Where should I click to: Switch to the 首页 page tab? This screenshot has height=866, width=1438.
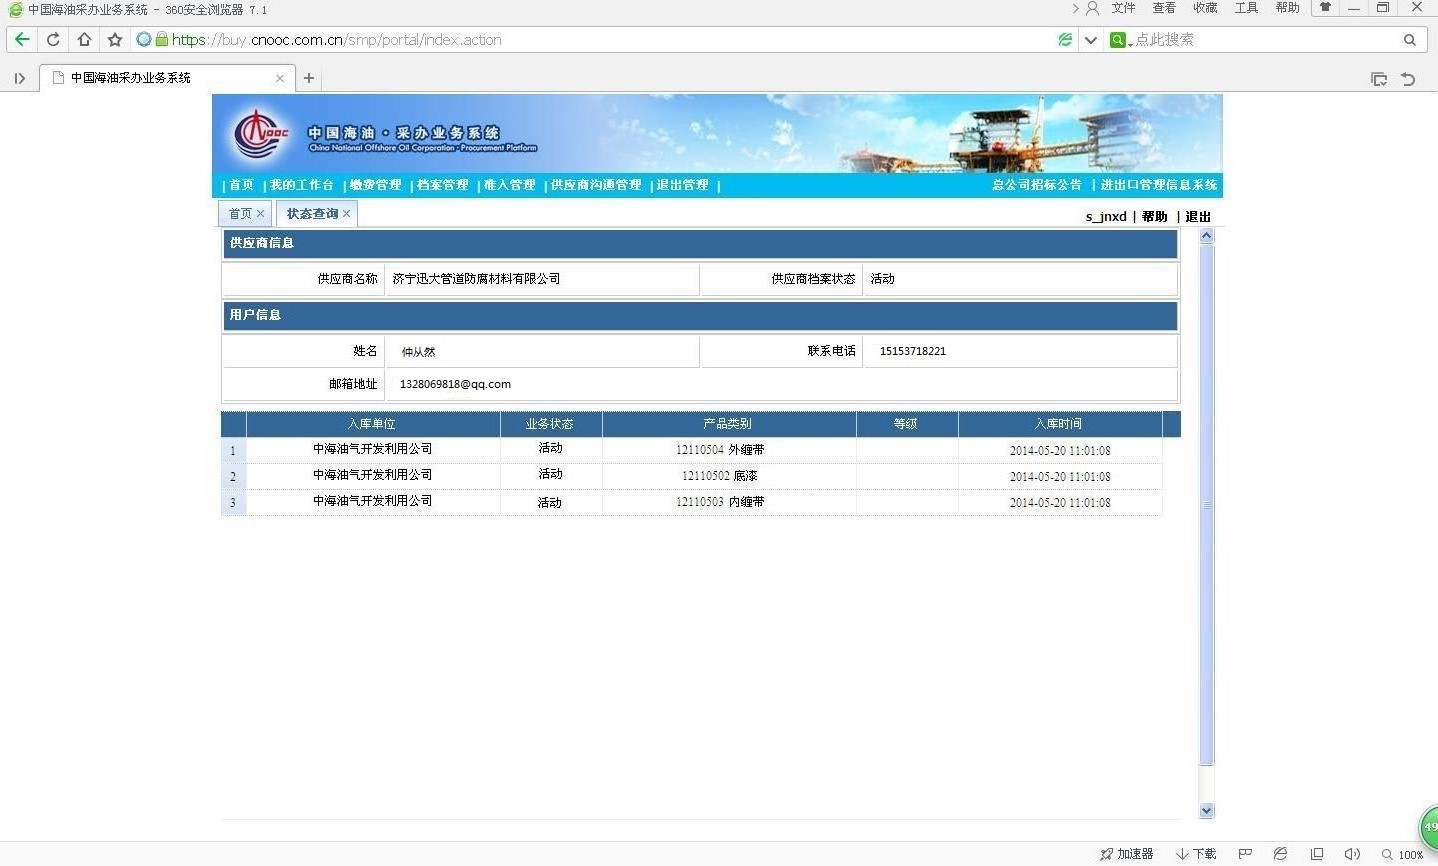click(240, 214)
